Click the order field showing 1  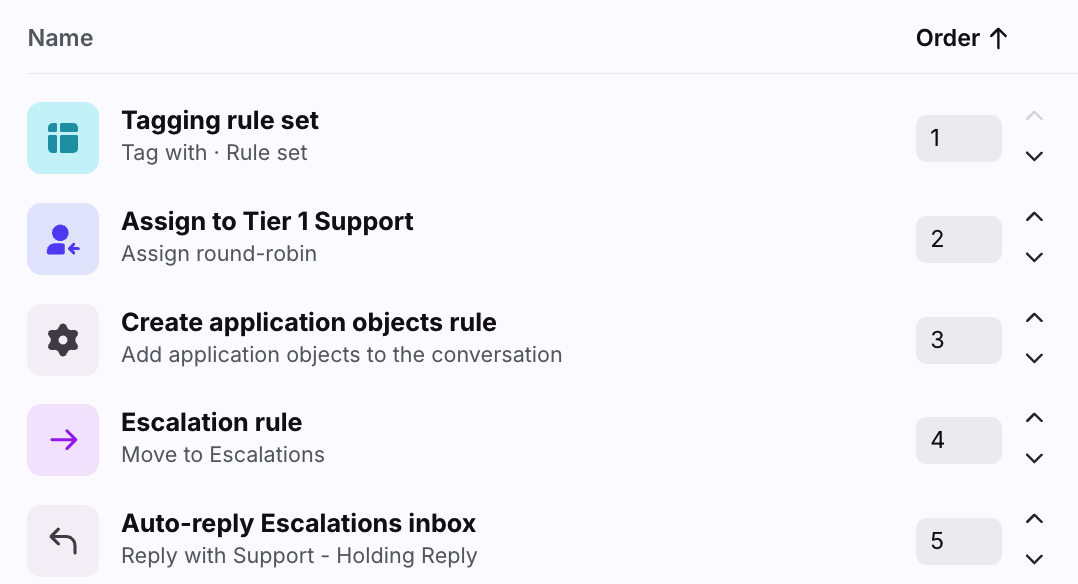(958, 138)
